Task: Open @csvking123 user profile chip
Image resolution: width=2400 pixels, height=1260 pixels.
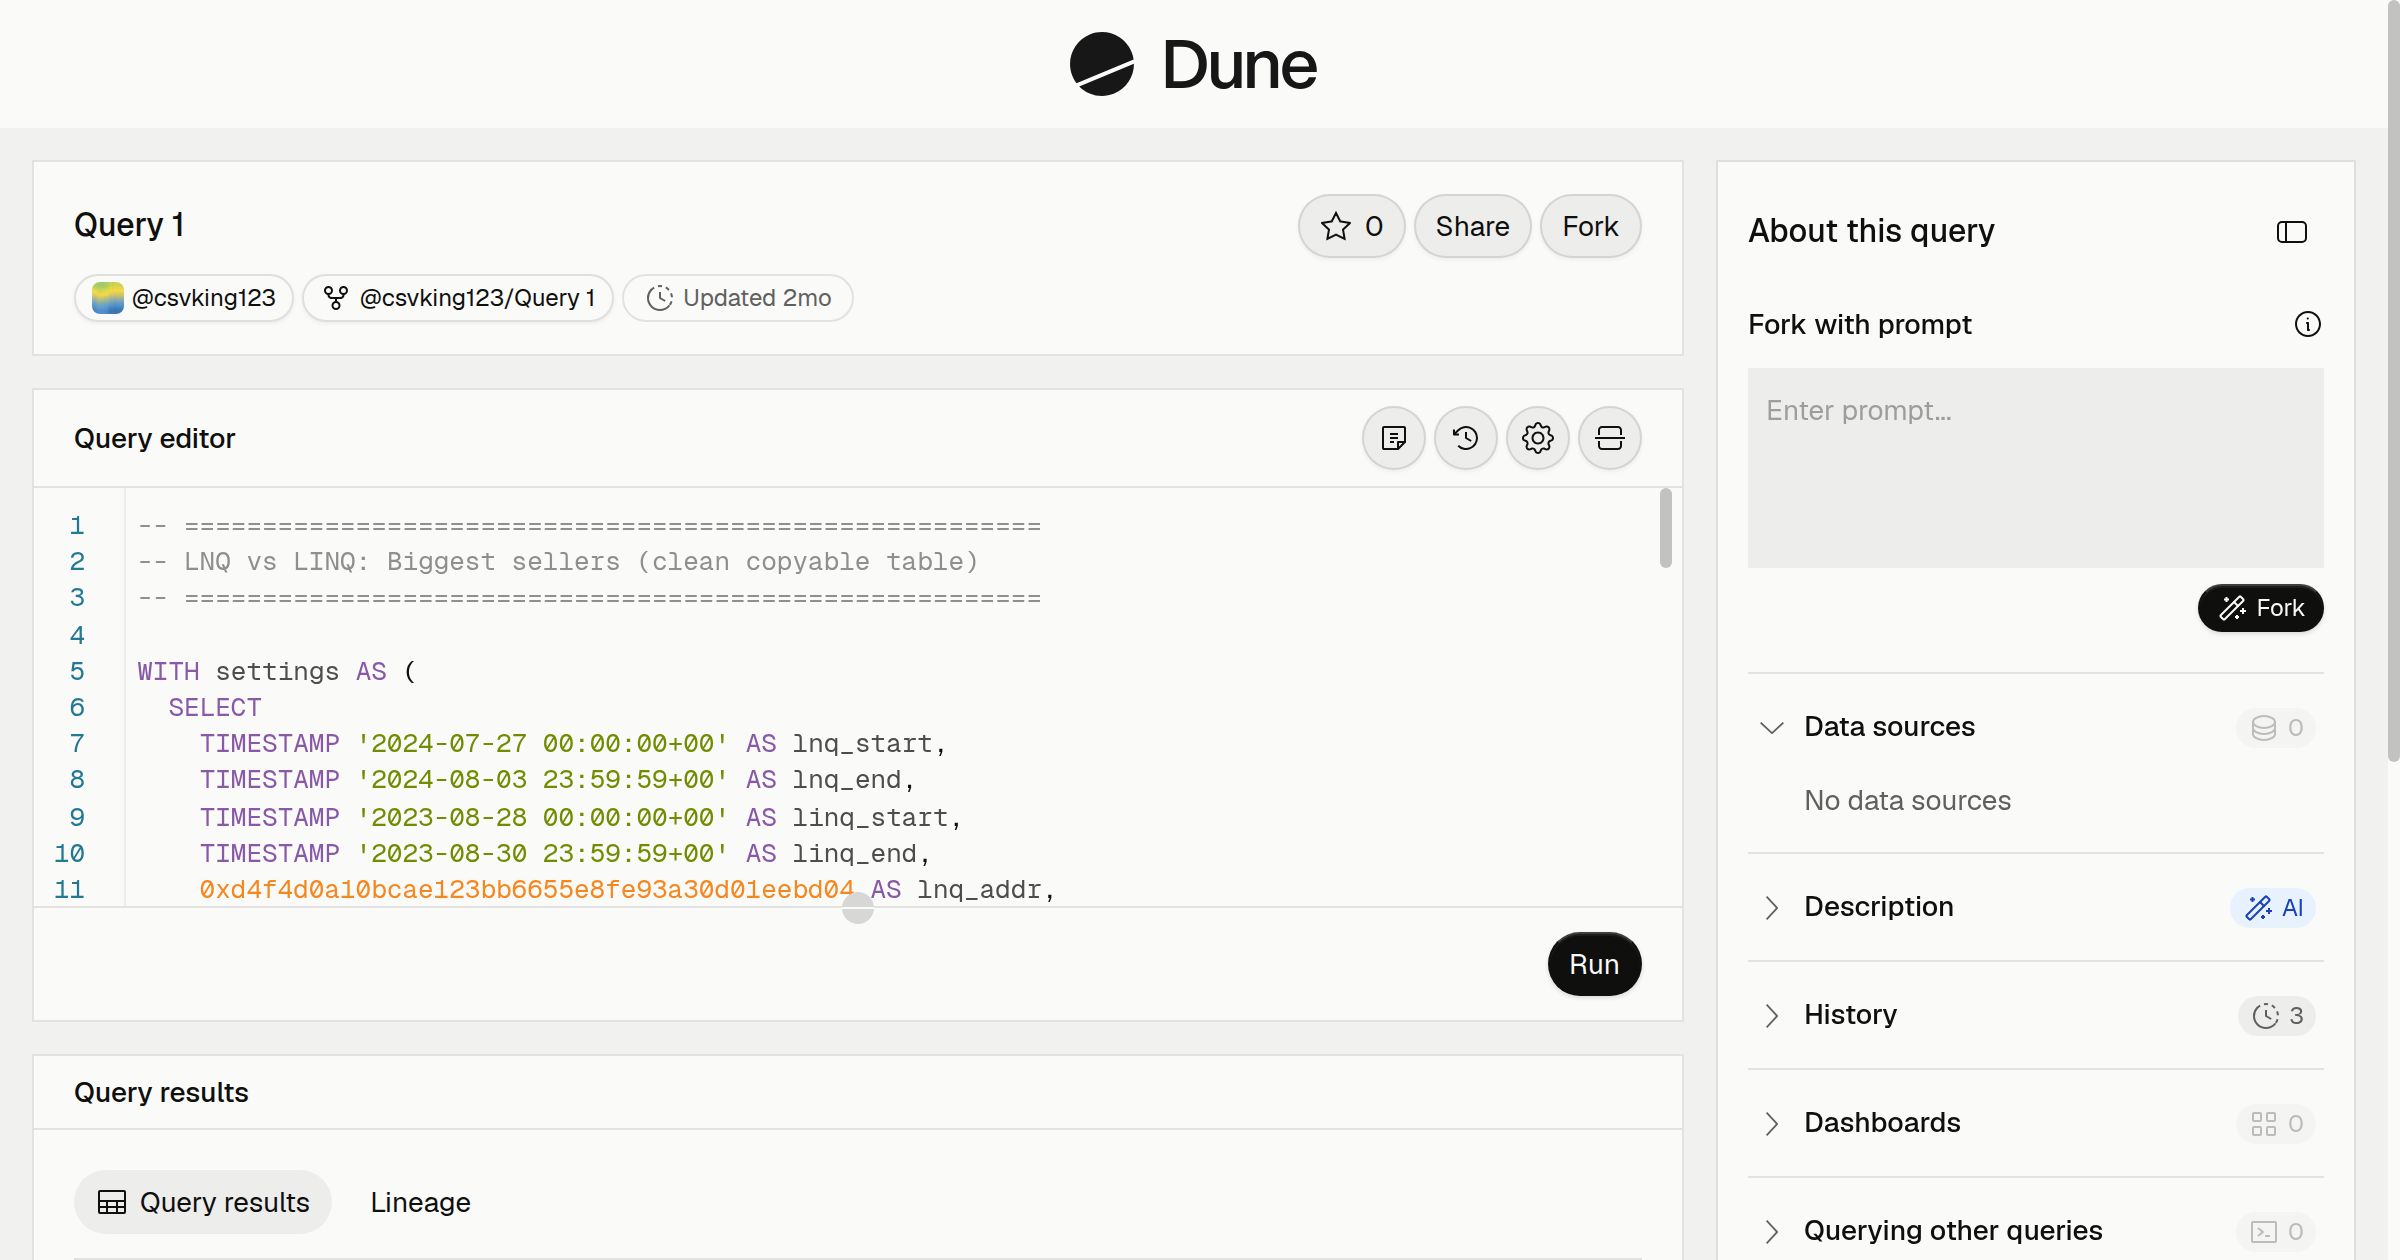Action: tap(183, 298)
